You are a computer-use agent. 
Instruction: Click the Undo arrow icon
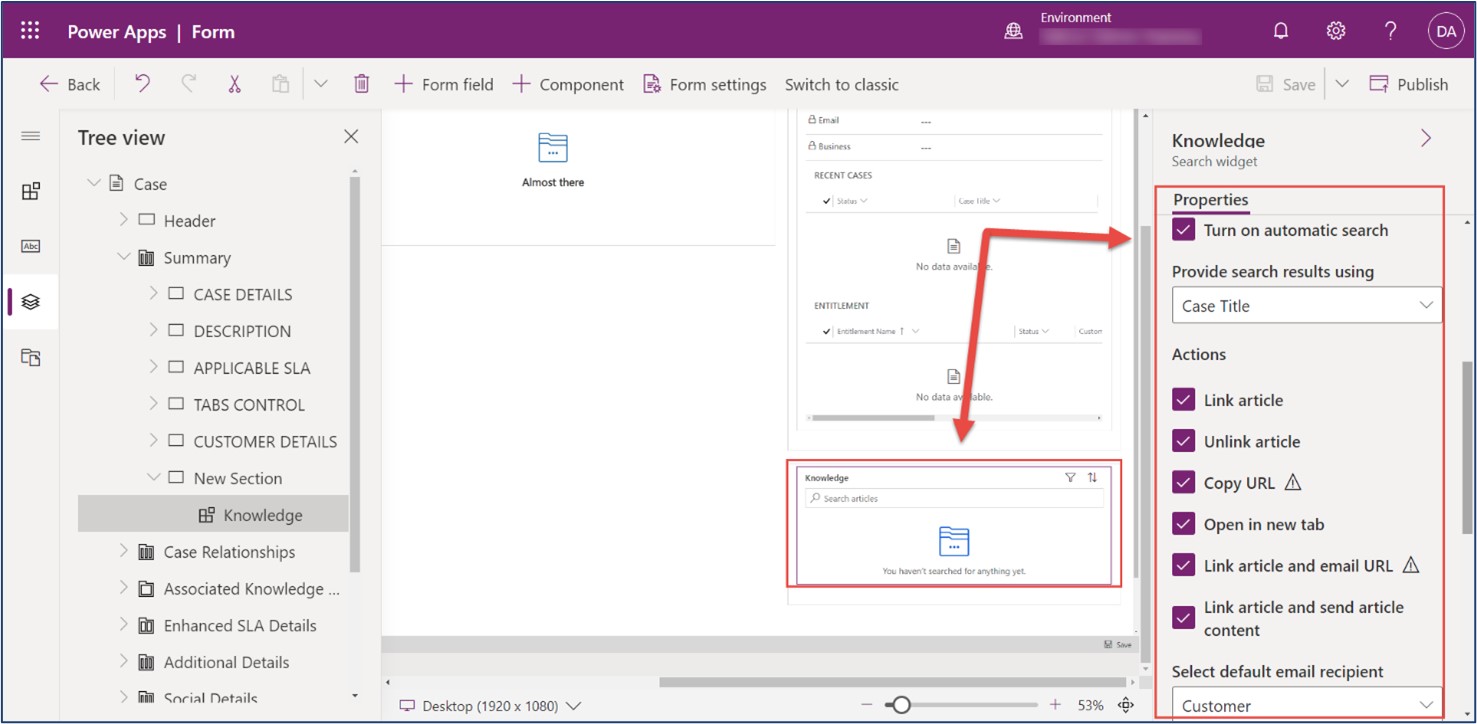click(x=142, y=84)
